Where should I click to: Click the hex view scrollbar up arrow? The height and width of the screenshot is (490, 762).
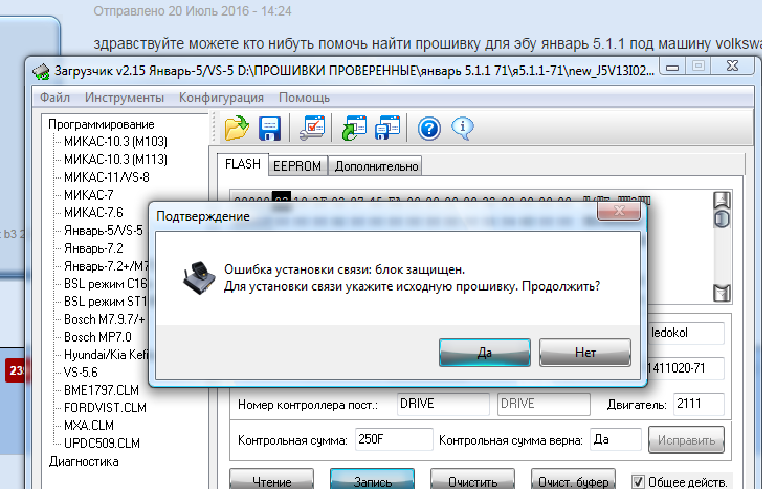pyautogui.click(x=722, y=200)
